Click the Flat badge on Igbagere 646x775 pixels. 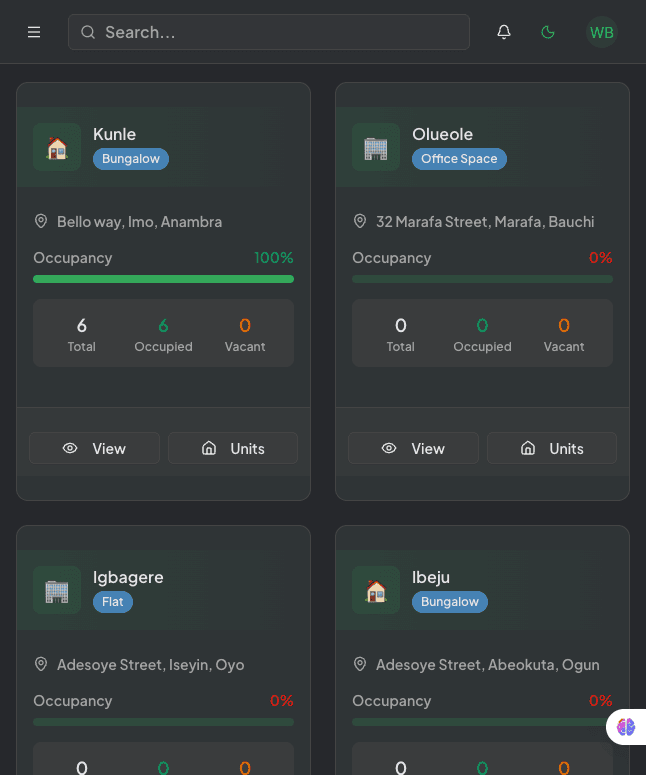pos(113,602)
